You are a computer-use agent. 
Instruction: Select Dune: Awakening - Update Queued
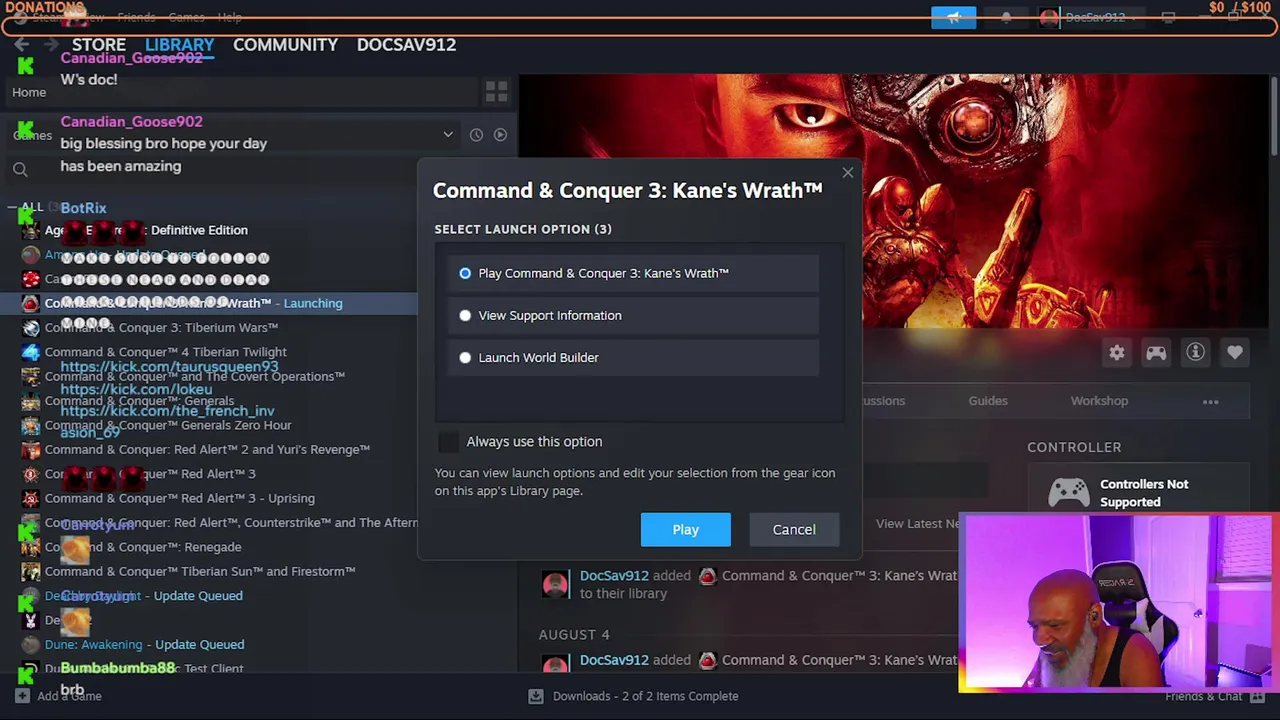coord(144,644)
